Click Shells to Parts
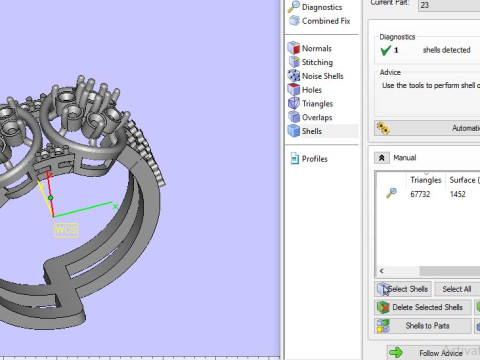Viewport: 480px width, 360px height. [x=423, y=326]
